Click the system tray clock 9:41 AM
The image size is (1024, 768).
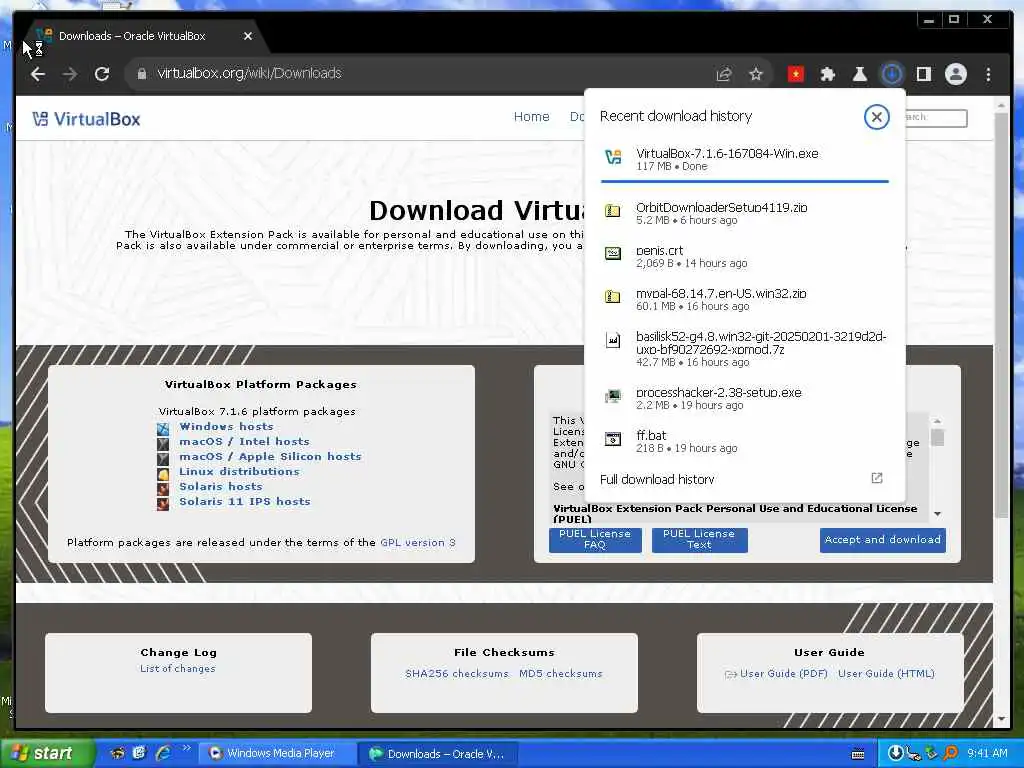pos(987,754)
